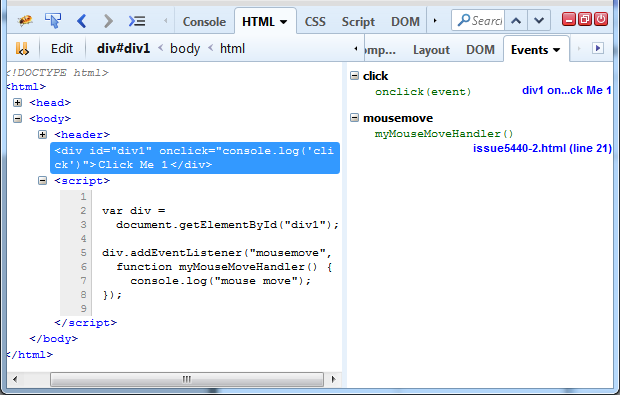620x395 pixels.
Task: Click the right arrow of horizontal scrollbar
Action: pos(333,380)
